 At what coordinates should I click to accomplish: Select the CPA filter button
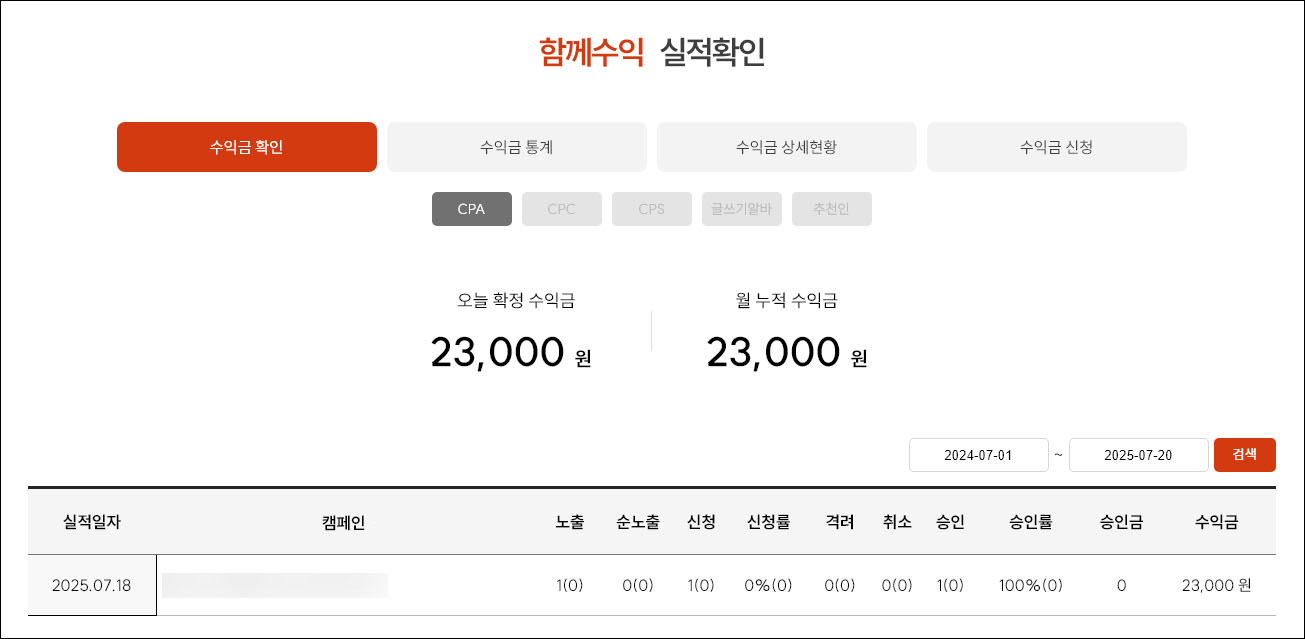pos(471,209)
